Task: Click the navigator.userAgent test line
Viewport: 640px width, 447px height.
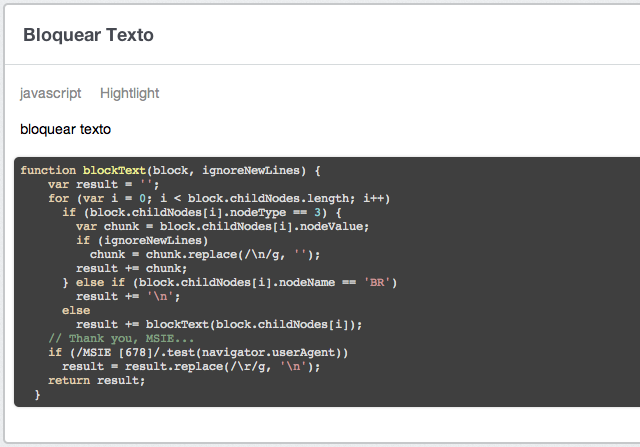Action: coord(198,353)
